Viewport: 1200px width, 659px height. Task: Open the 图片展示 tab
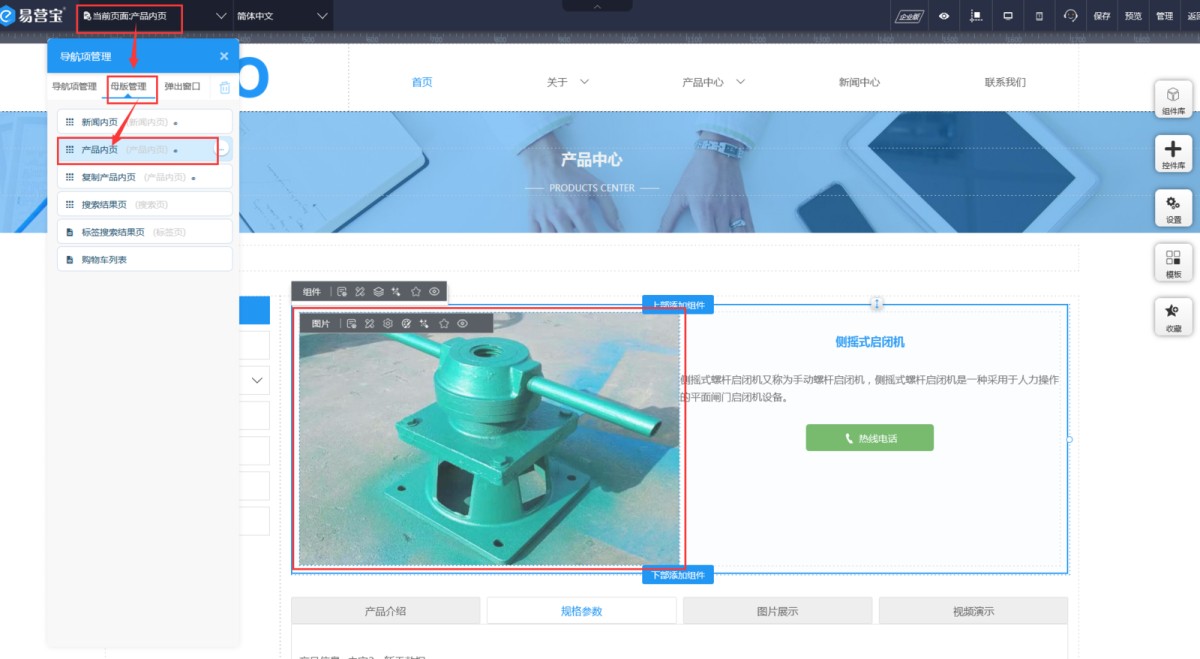[x=778, y=611]
